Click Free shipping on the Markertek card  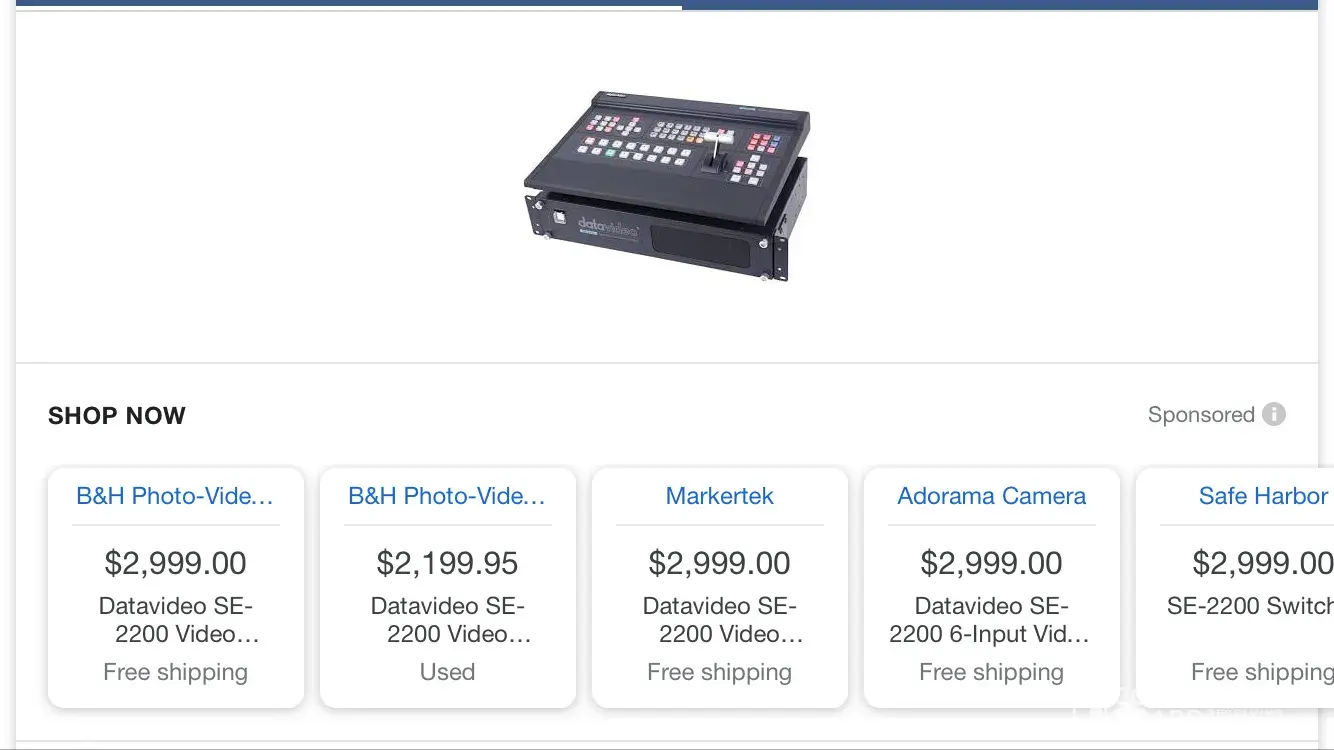pyautogui.click(x=719, y=672)
